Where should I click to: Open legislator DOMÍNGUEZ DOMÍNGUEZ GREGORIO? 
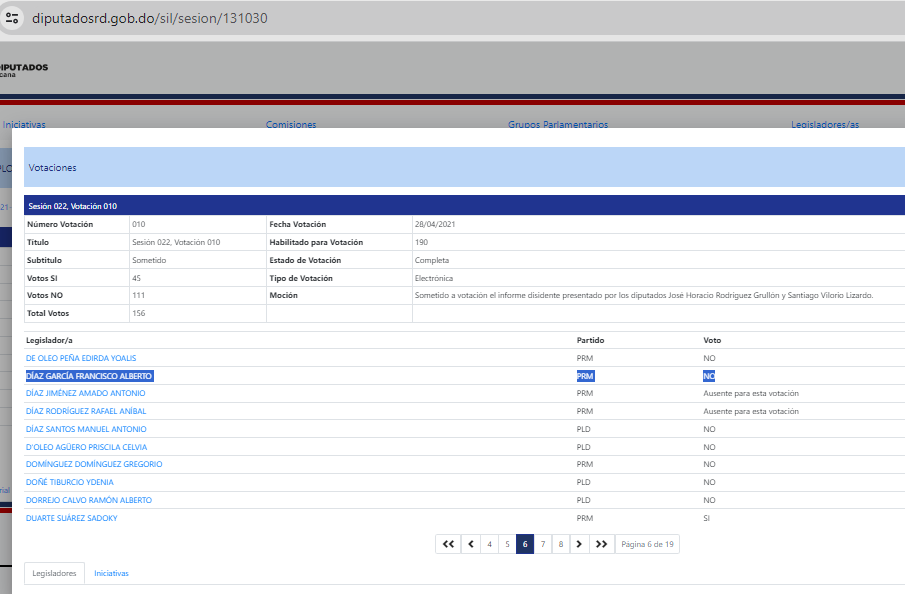(x=94, y=464)
